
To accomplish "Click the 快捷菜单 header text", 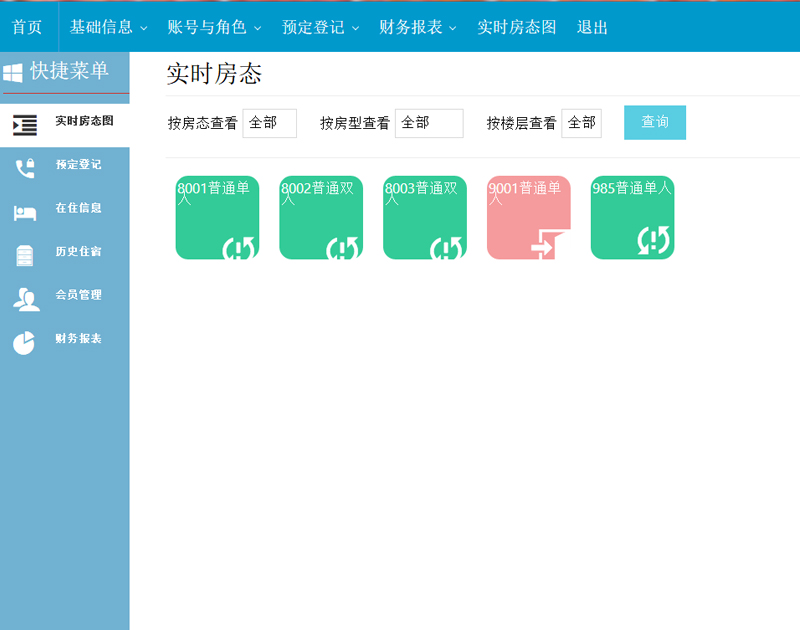I will (69, 71).
